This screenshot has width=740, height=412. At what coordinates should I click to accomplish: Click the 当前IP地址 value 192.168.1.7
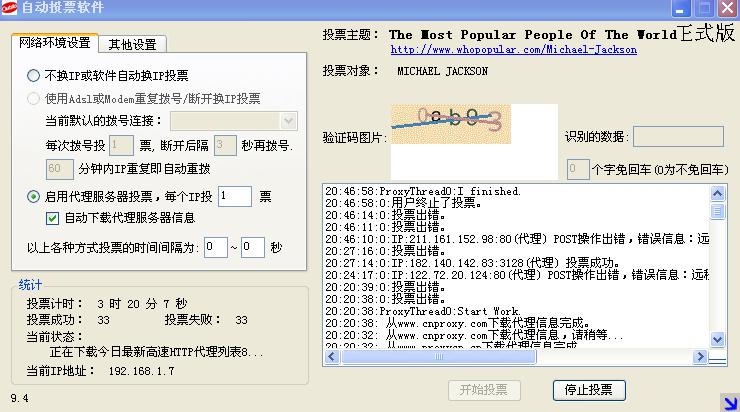coord(142,371)
